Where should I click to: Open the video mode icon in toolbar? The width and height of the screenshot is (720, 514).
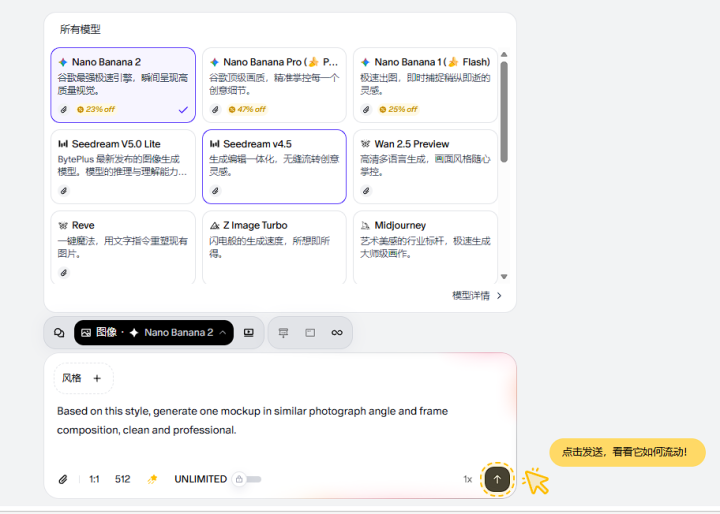[248, 333]
